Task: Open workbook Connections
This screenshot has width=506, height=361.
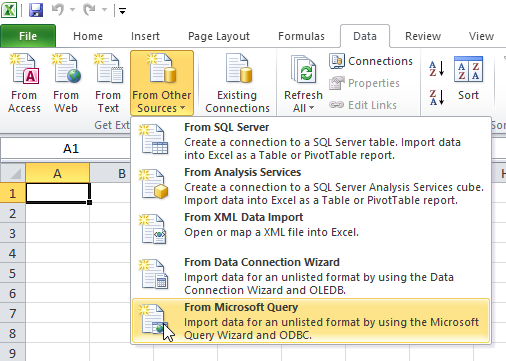Action: [x=371, y=61]
